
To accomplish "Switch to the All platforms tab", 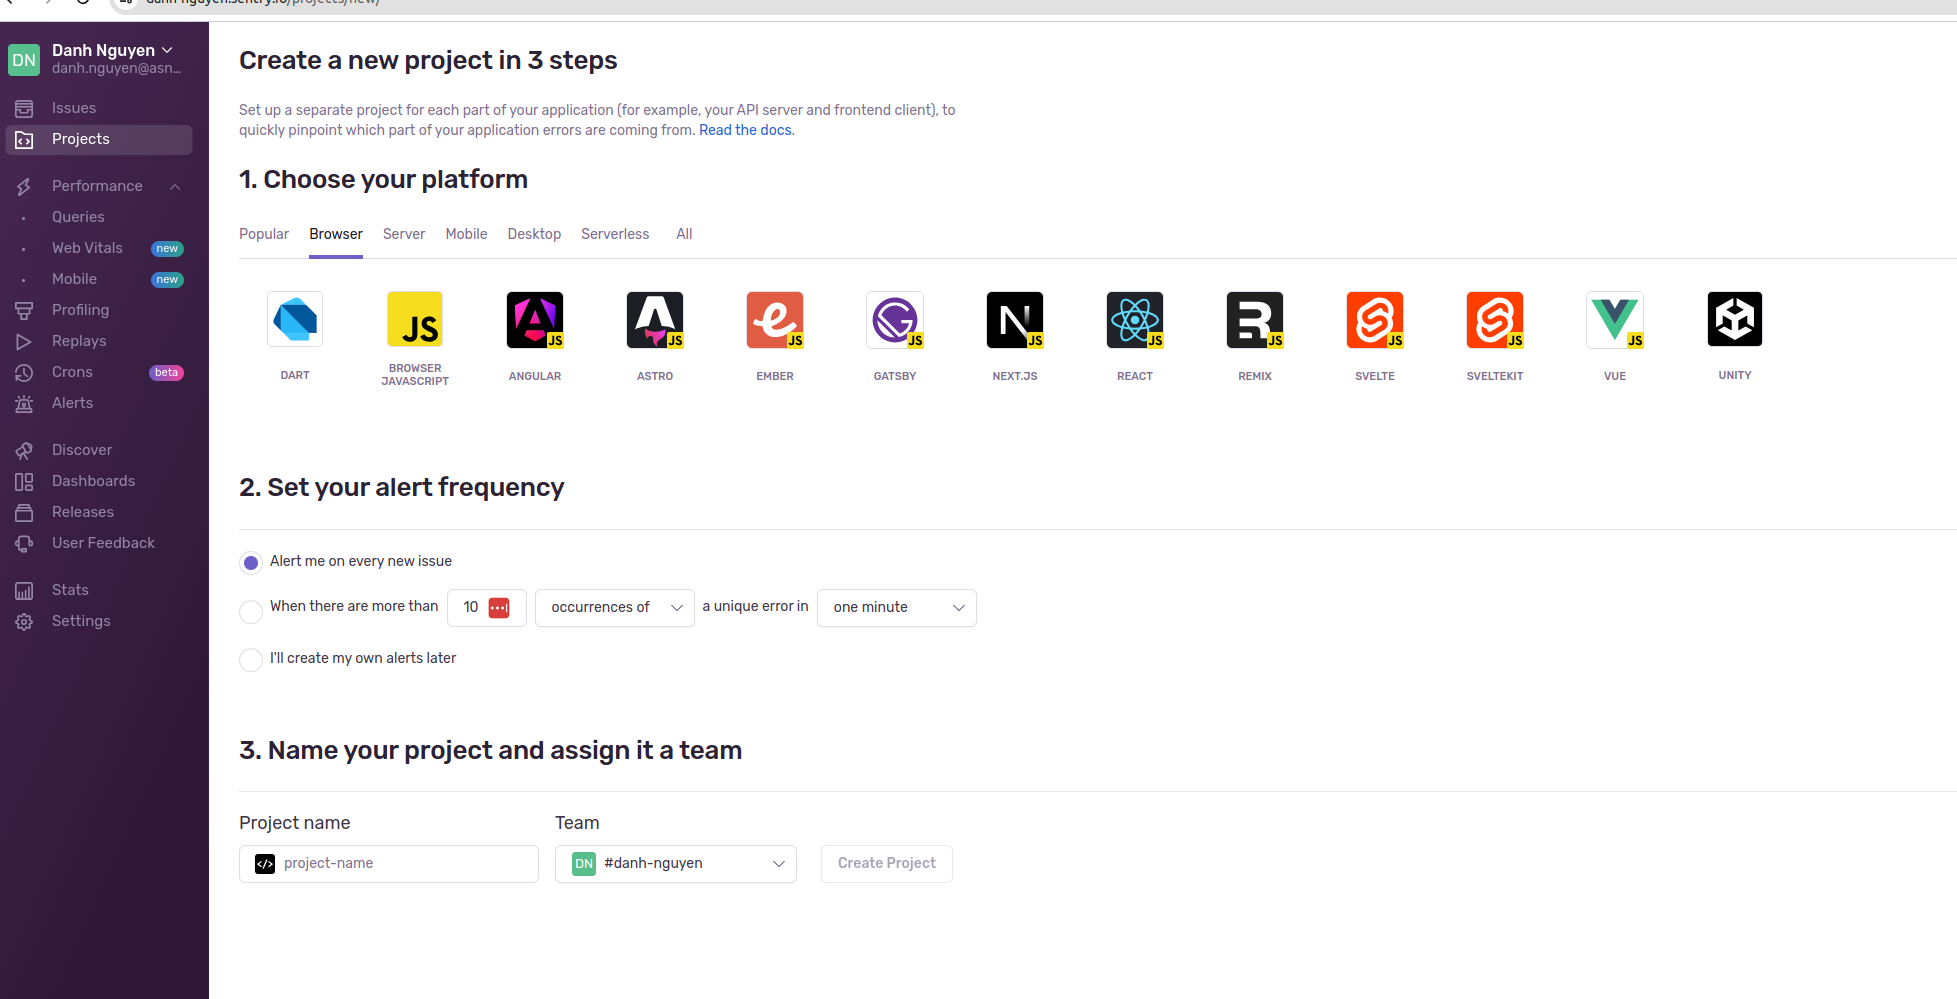I will (x=684, y=234).
